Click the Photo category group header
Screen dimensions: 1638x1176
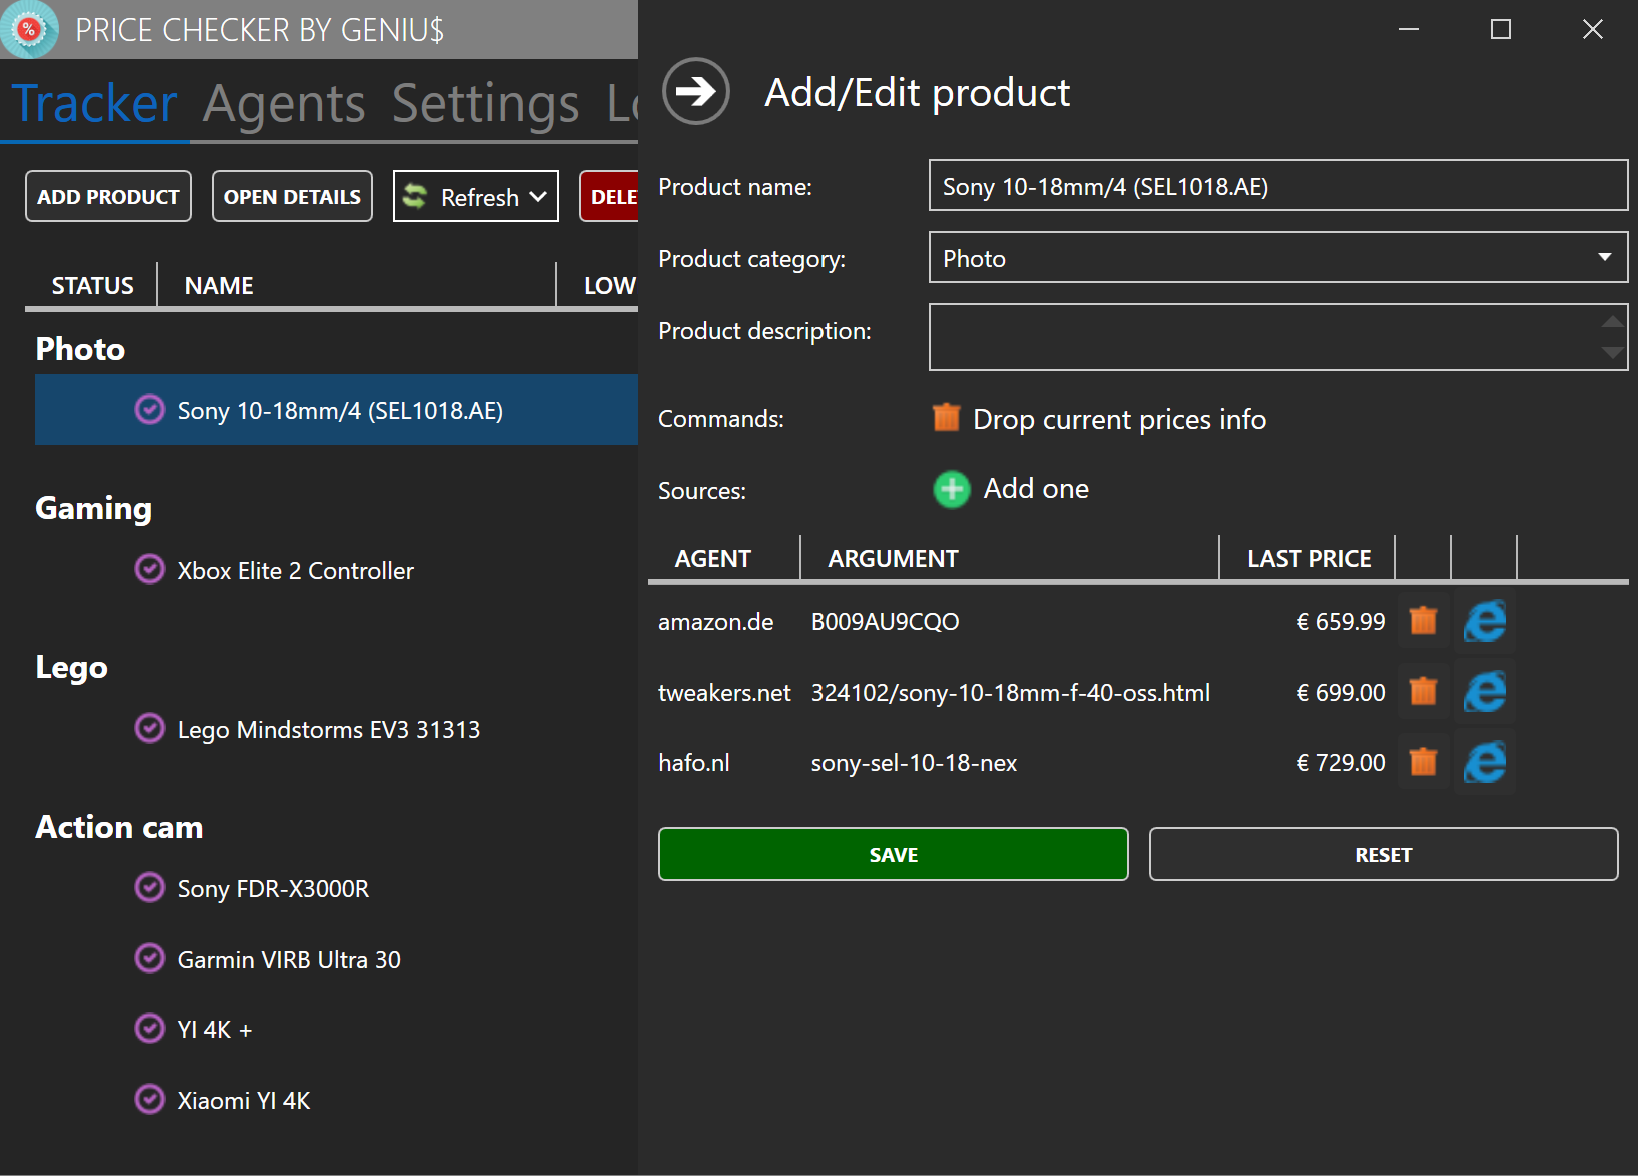(x=80, y=348)
